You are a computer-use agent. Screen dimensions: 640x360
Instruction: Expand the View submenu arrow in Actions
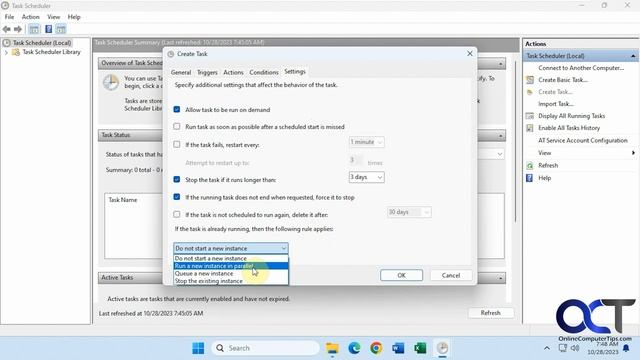tap(633, 153)
